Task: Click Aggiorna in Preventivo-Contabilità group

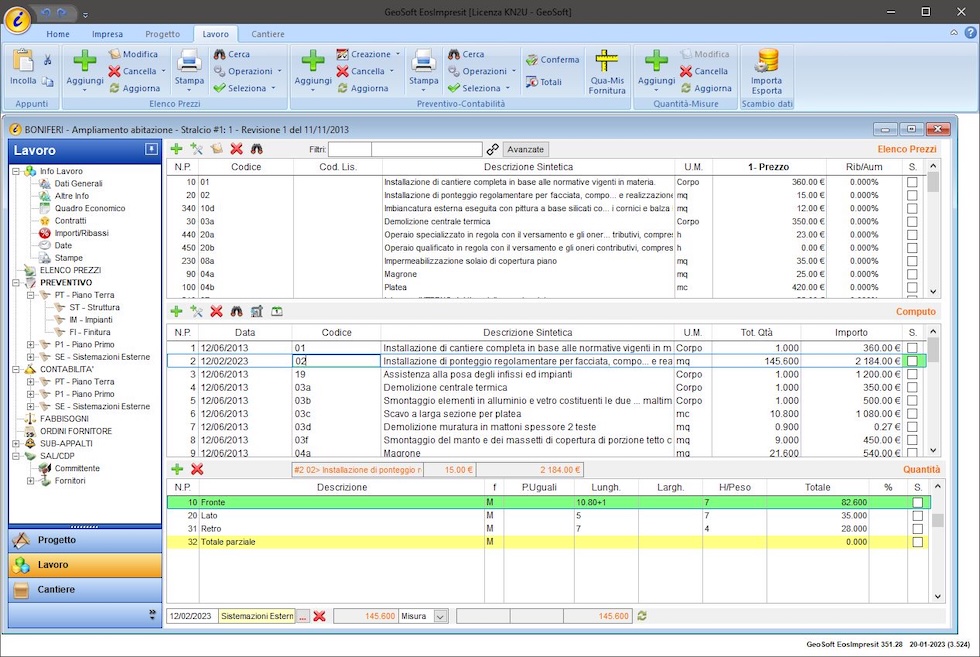Action: (x=362, y=88)
